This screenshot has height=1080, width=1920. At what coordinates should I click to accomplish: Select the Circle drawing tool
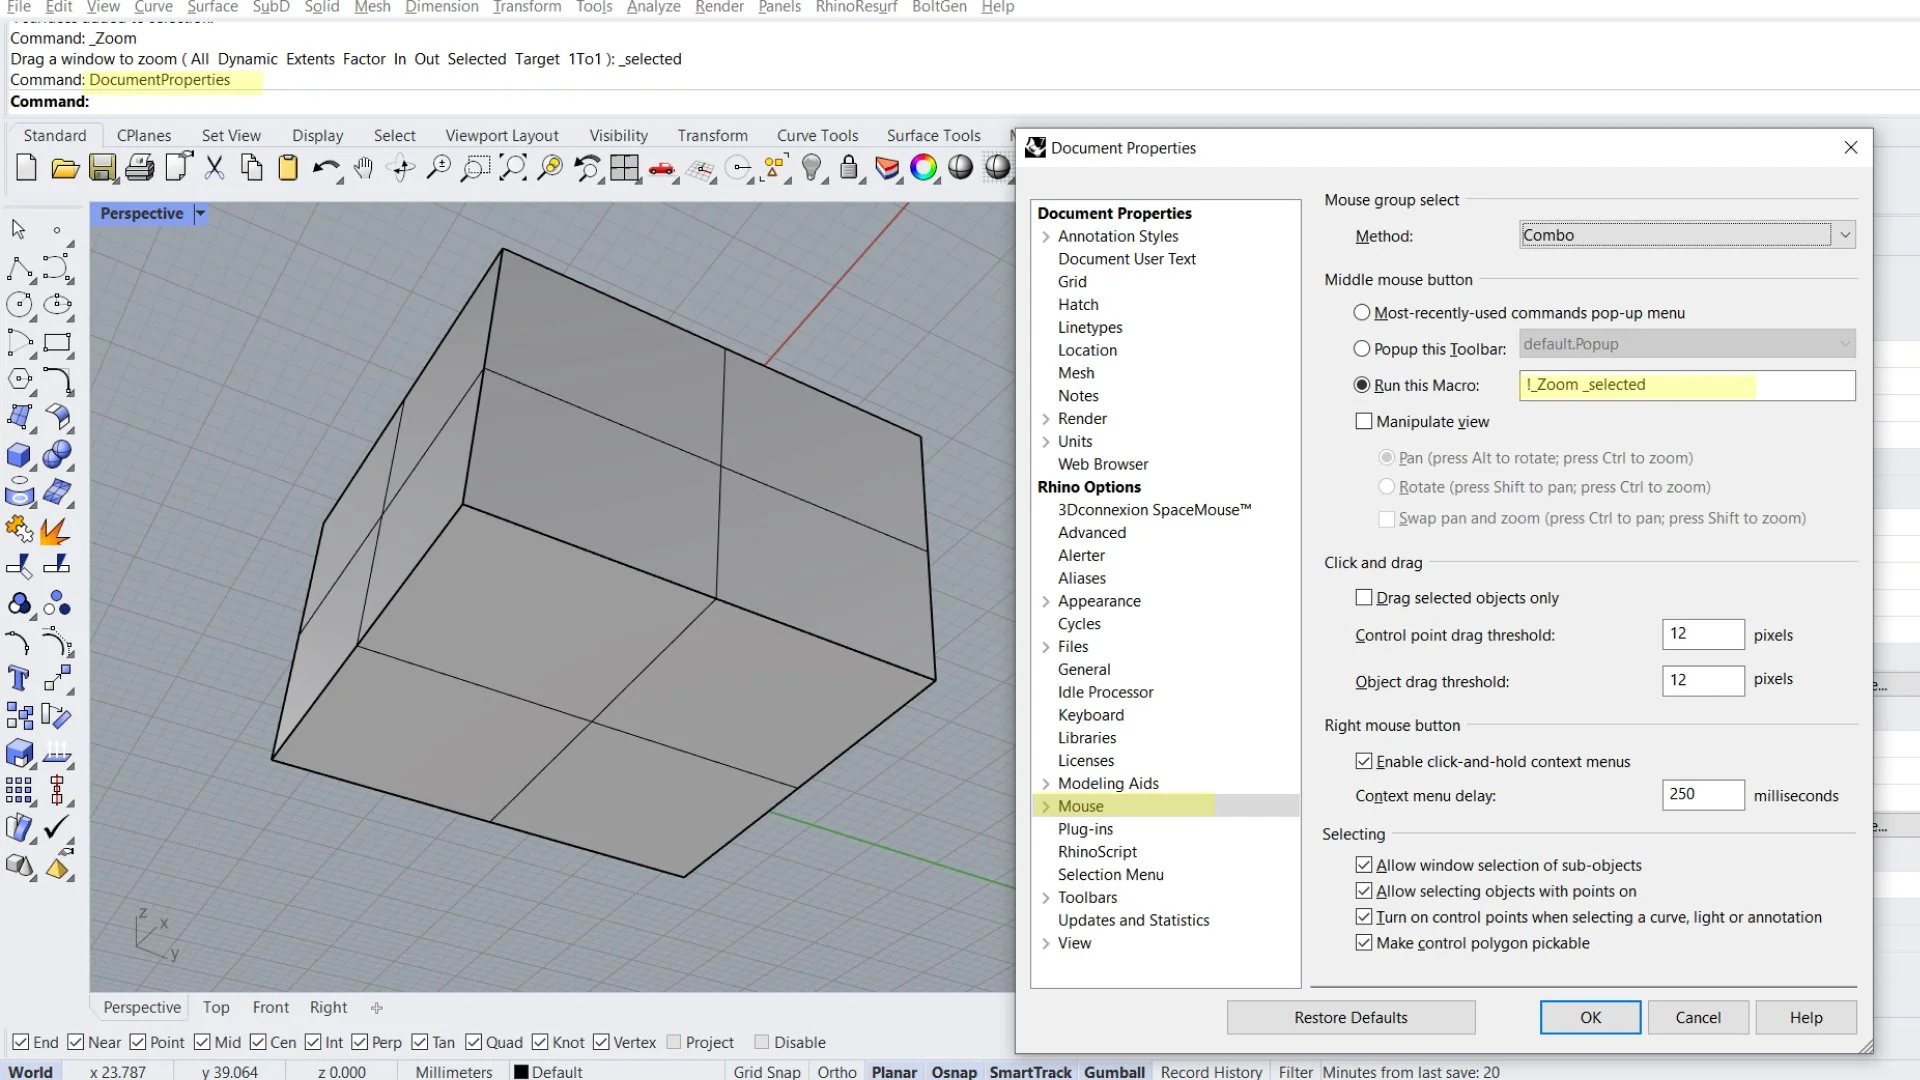coord(19,304)
